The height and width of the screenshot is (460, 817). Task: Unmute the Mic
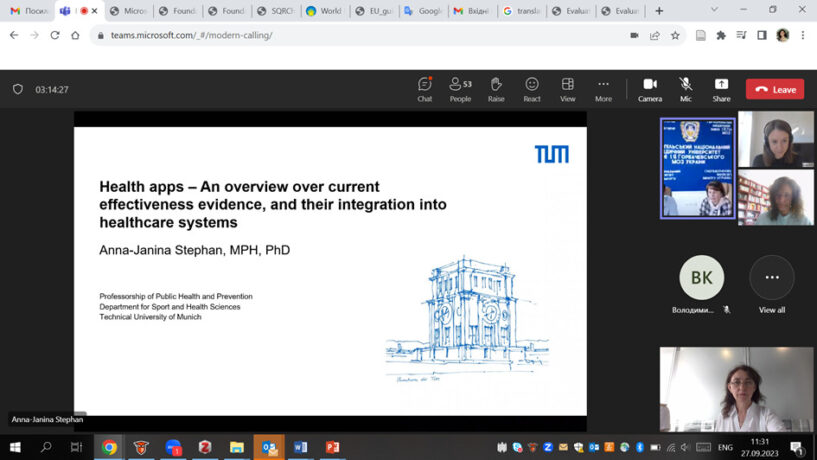[686, 89]
